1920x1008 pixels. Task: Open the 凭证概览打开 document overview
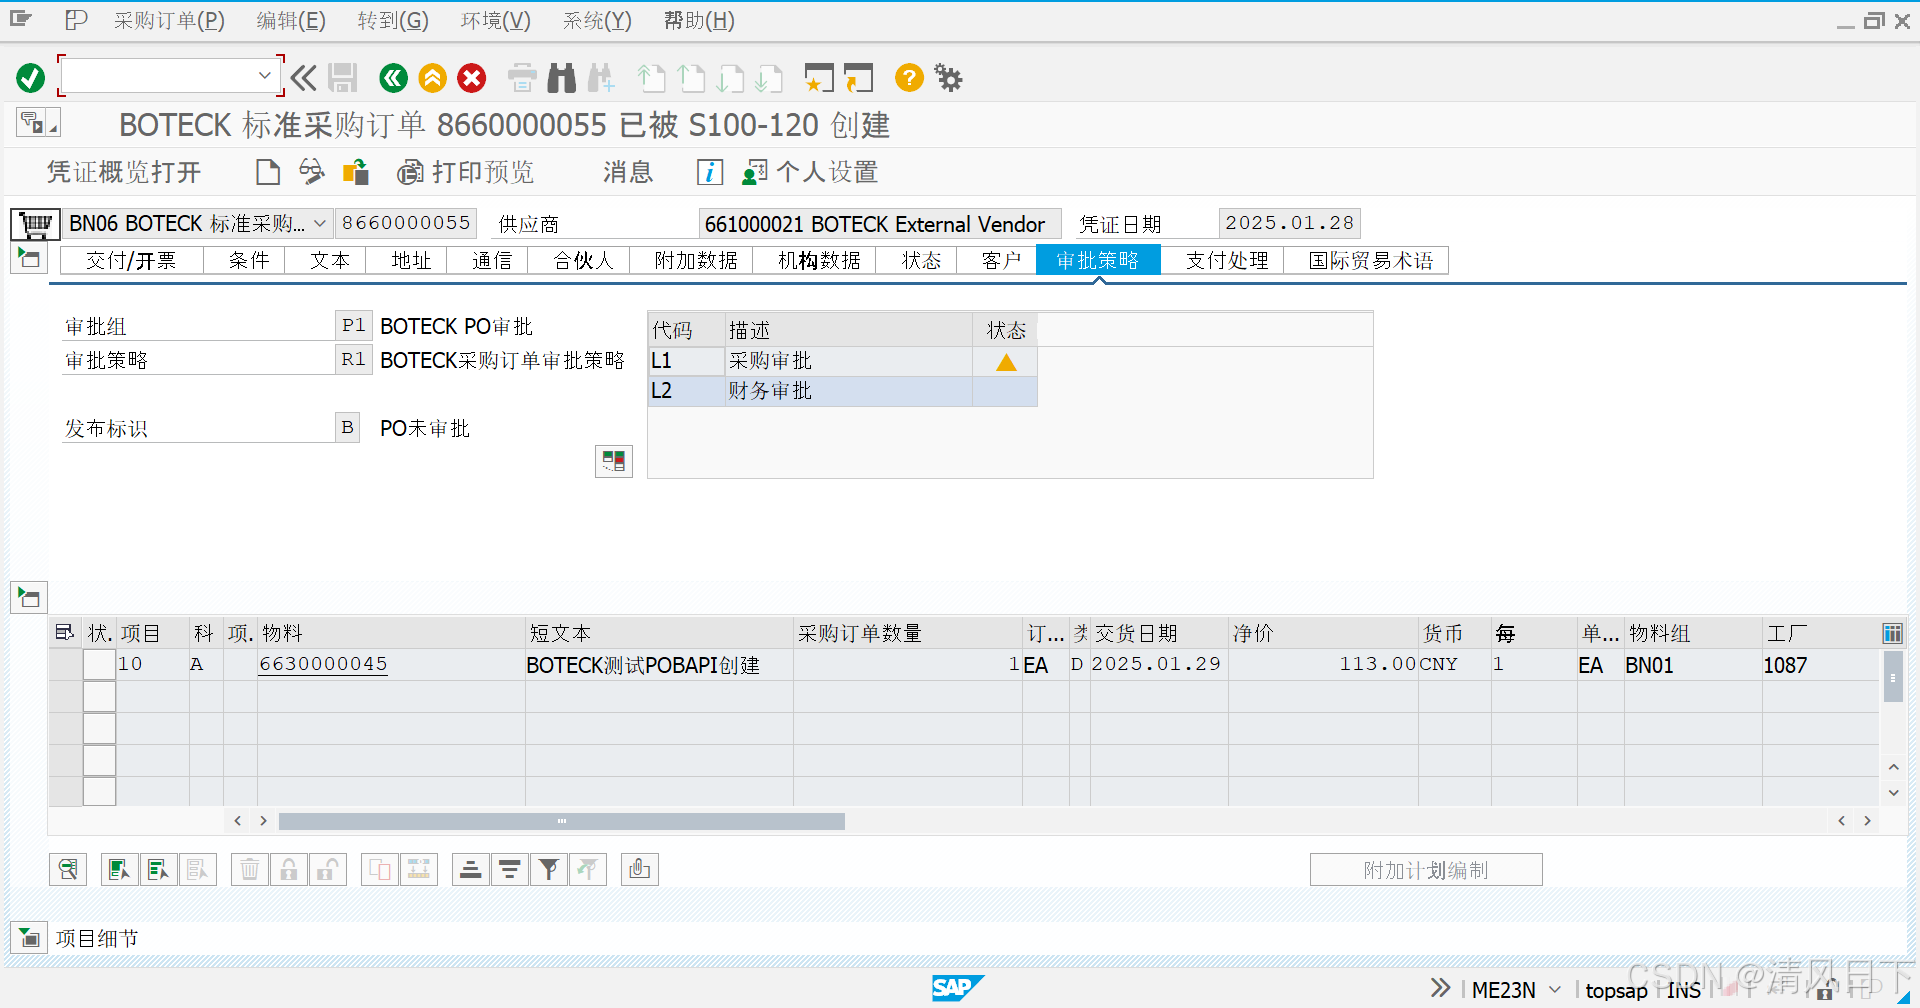[x=125, y=172]
